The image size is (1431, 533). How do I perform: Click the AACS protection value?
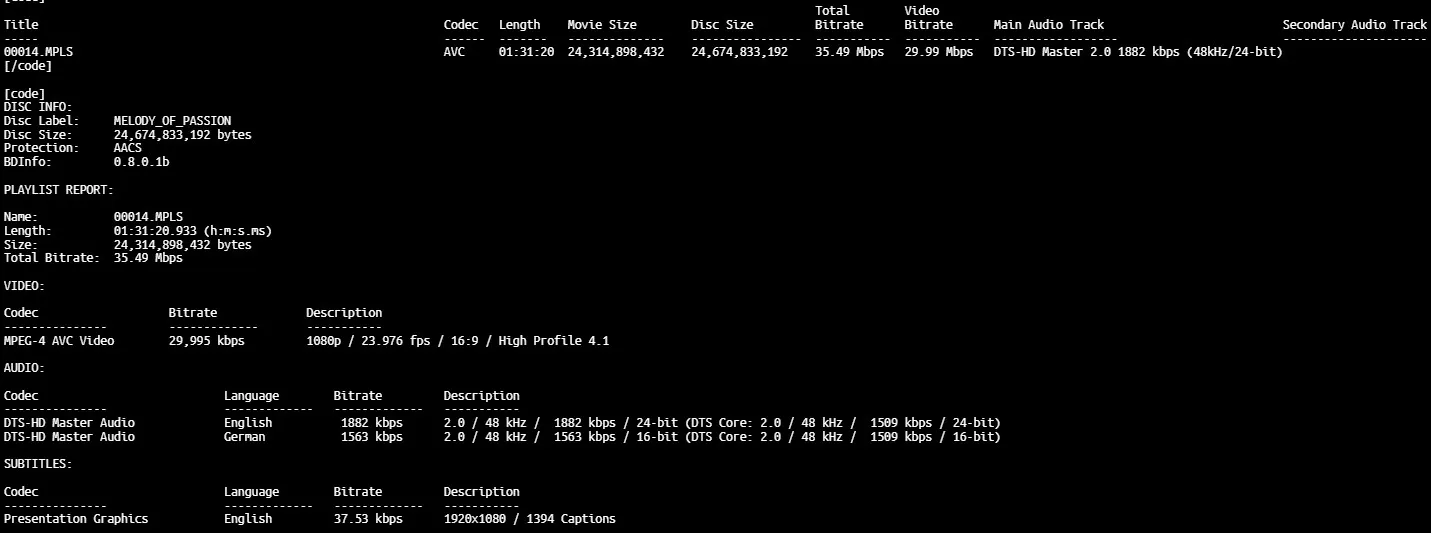coord(128,148)
